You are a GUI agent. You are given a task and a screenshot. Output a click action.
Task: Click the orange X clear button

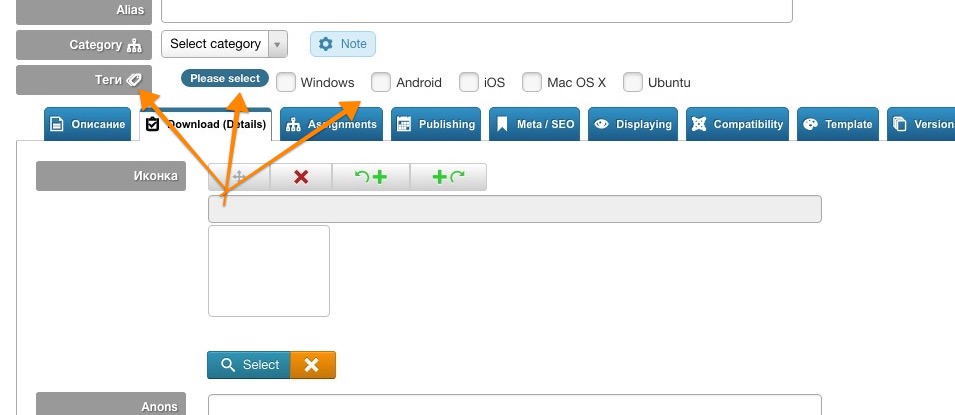pos(312,365)
